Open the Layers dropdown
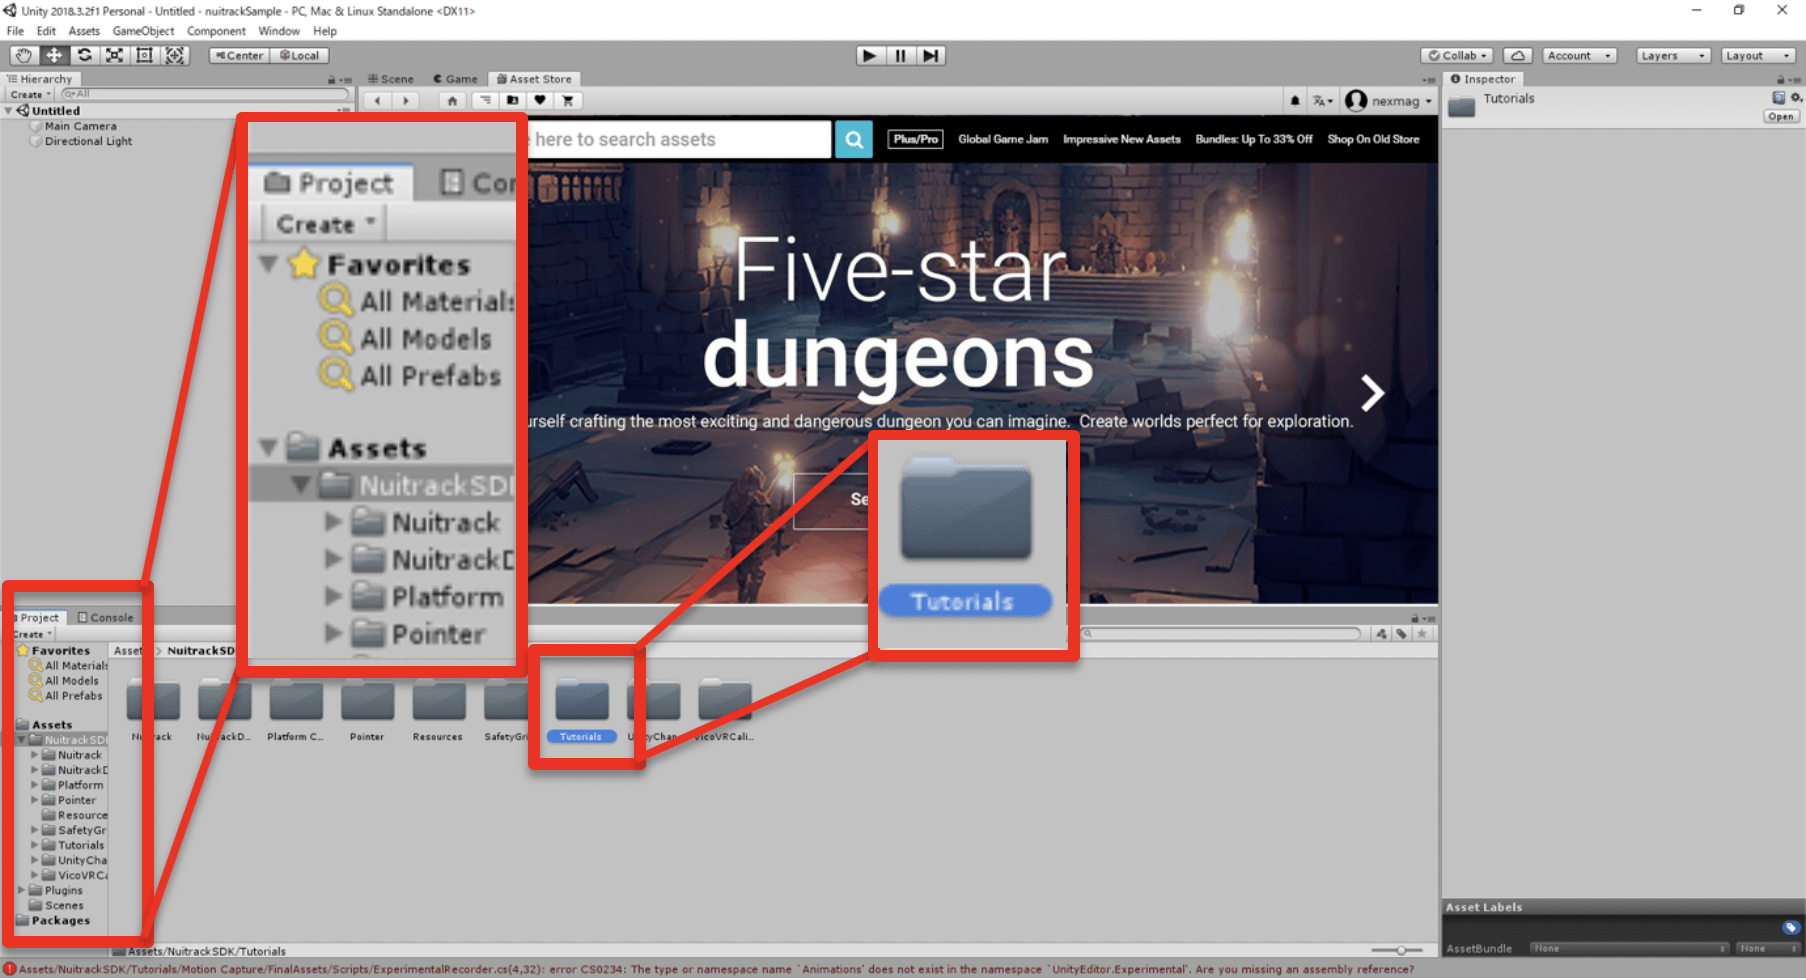1806x980 pixels. pos(1673,55)
